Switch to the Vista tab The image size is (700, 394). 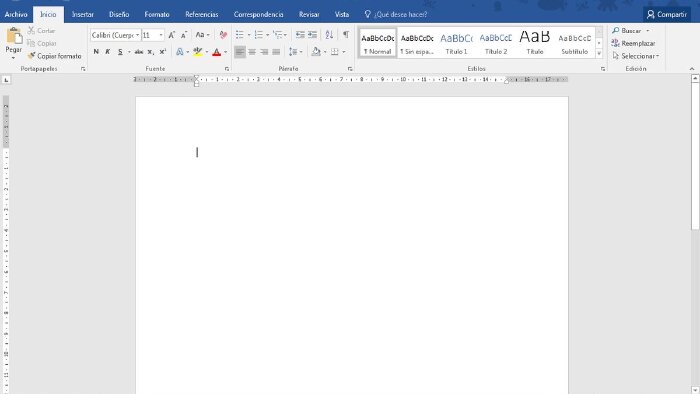point(342,14)
